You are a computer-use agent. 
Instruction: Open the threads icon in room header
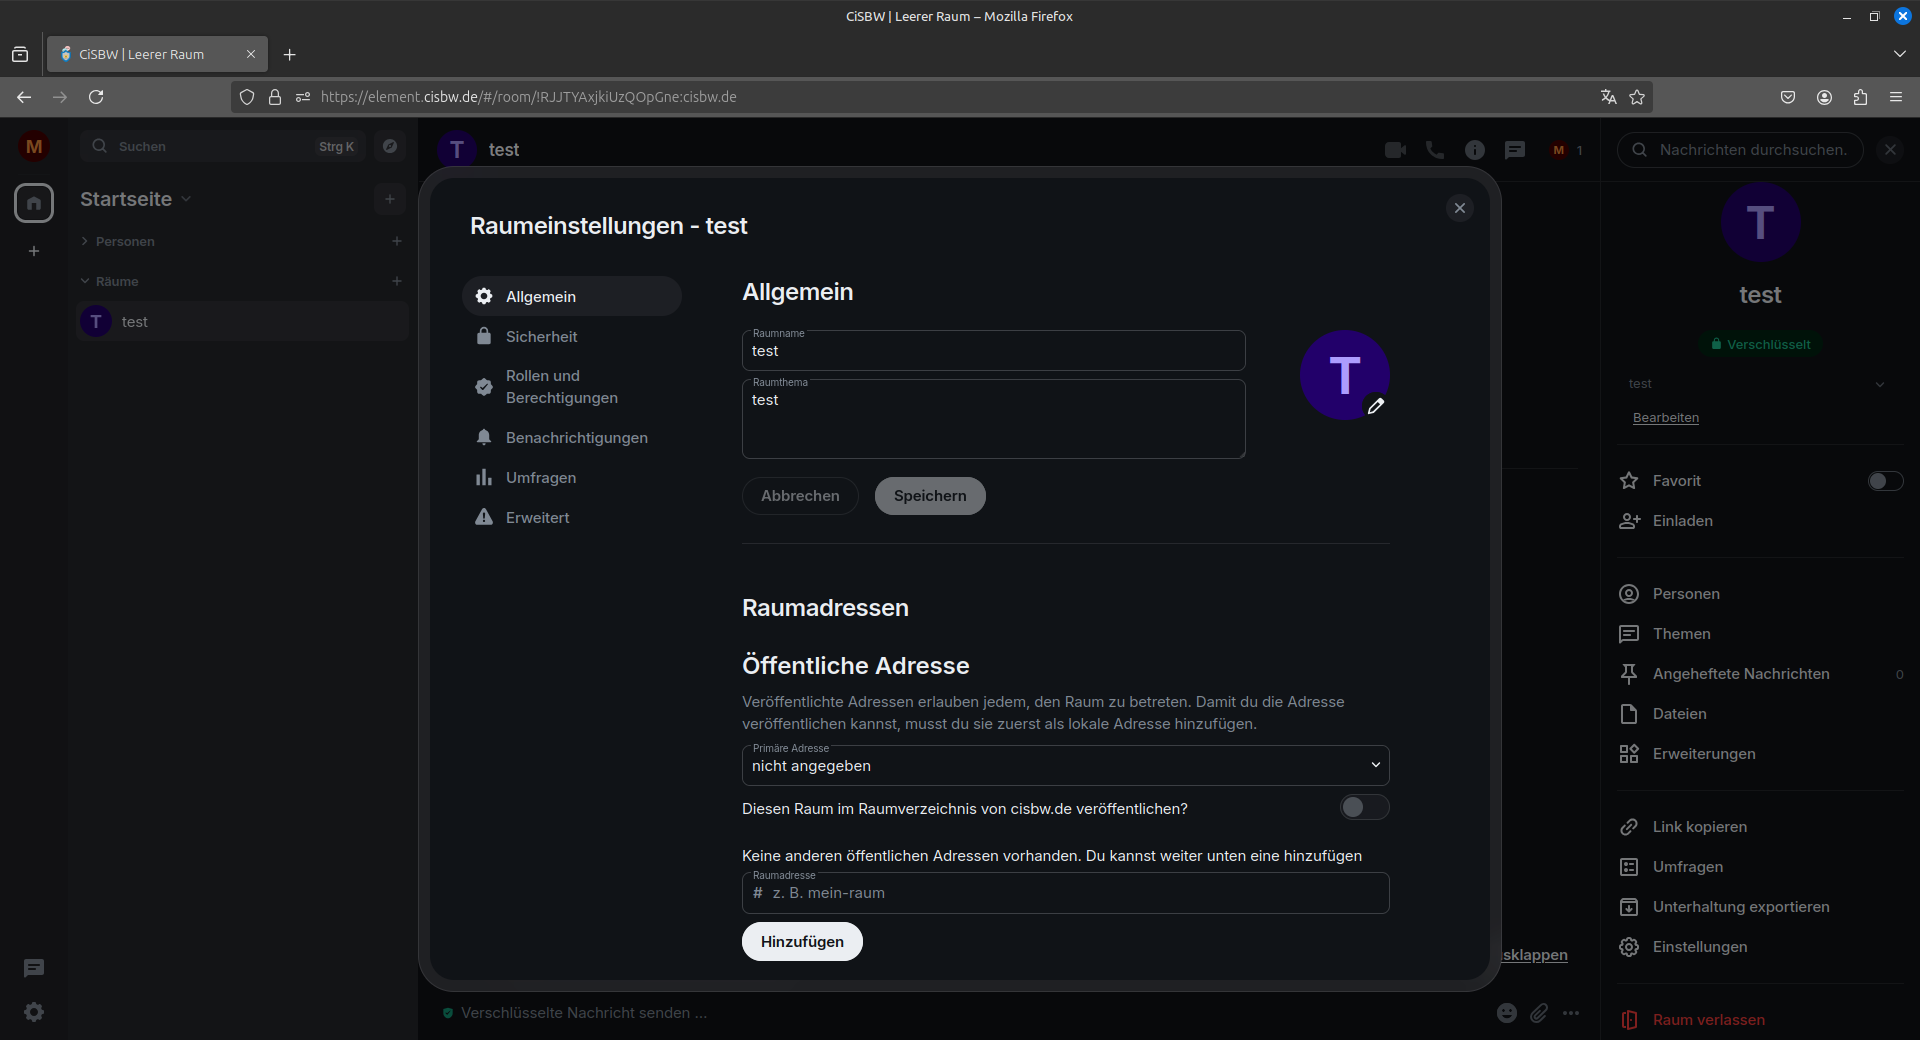[x=1515, y=150]
